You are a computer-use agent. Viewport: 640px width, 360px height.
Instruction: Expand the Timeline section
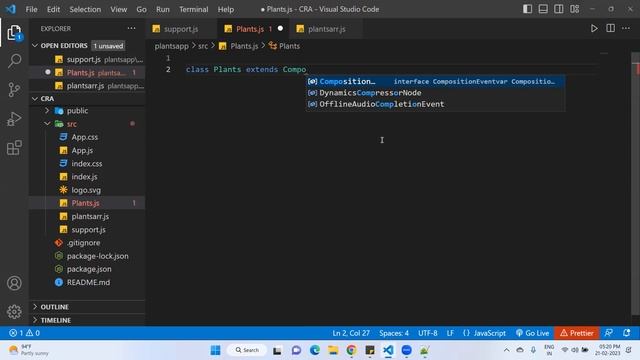point(87,320)
